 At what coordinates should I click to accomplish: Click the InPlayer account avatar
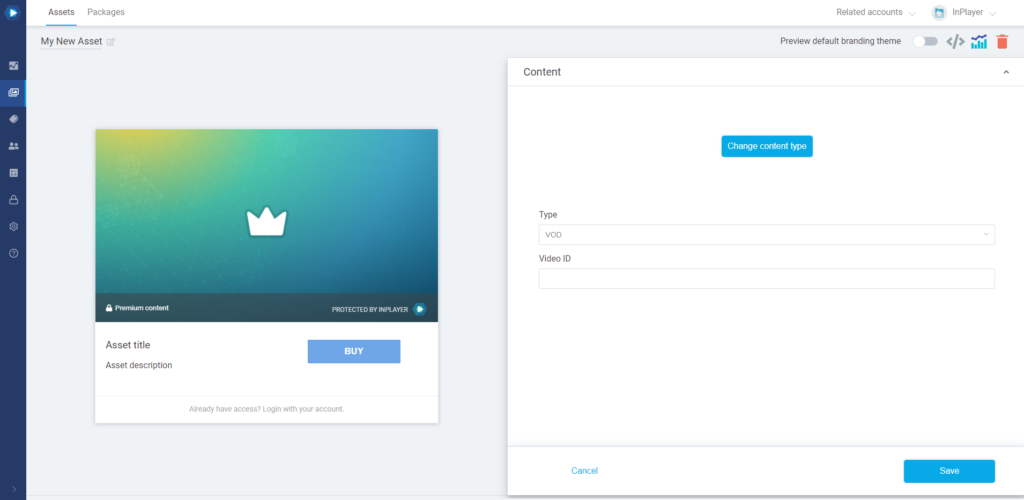(939, 12)
